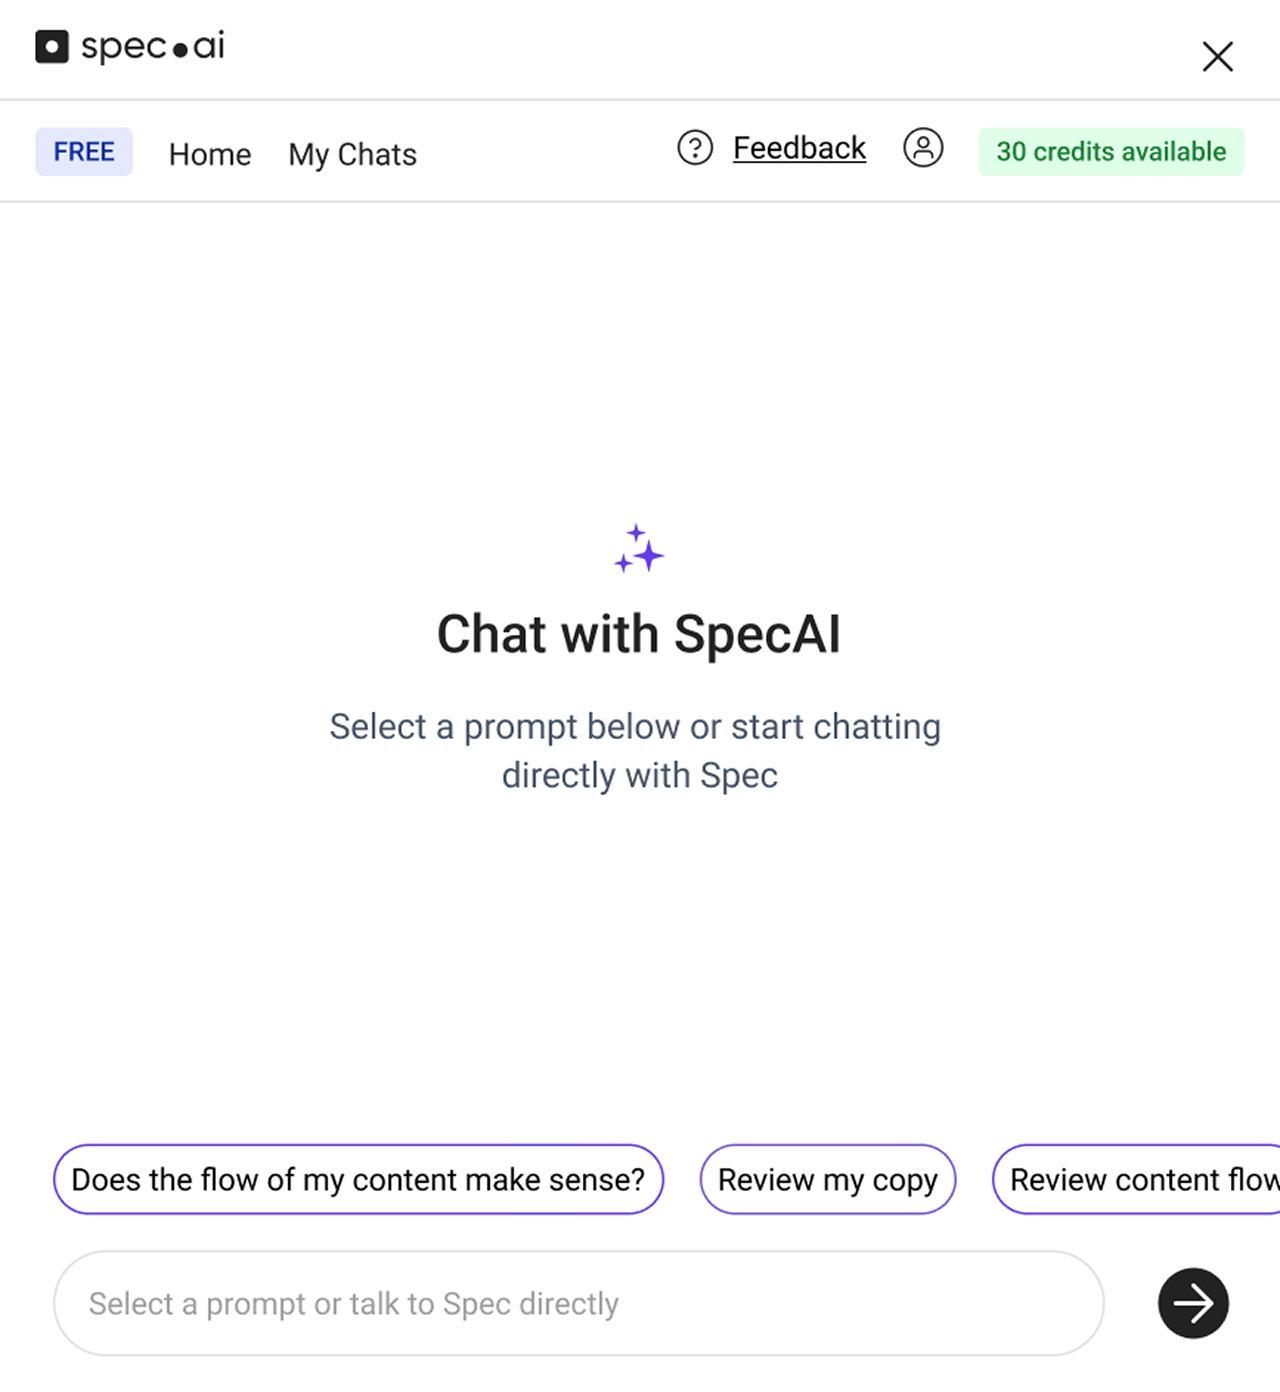The width and height of the screenshot is (1280, 1392).
Task: Click the 'Select a prompt below' subtitle text
Action: [x=636, y=750]
